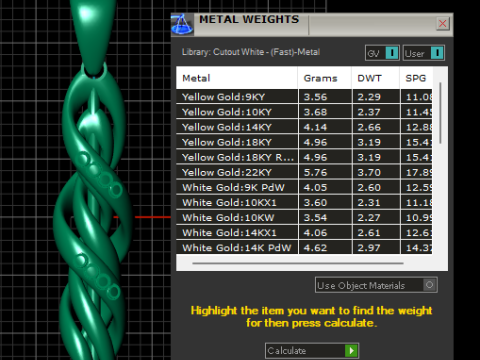The width and height of the screenshot is (480, 360).
Task: Click the Library: Cutout White label
Action: (251, 52)
